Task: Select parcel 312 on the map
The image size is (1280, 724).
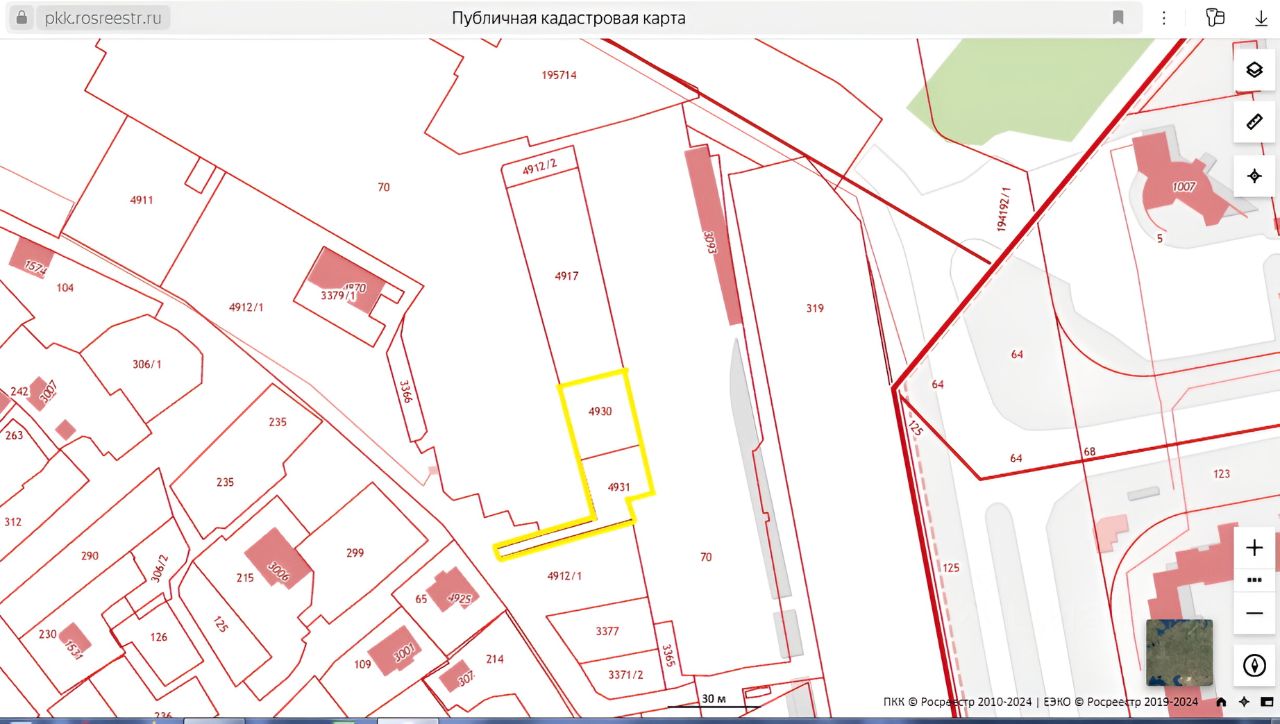Action: click(x=13, y=522)
